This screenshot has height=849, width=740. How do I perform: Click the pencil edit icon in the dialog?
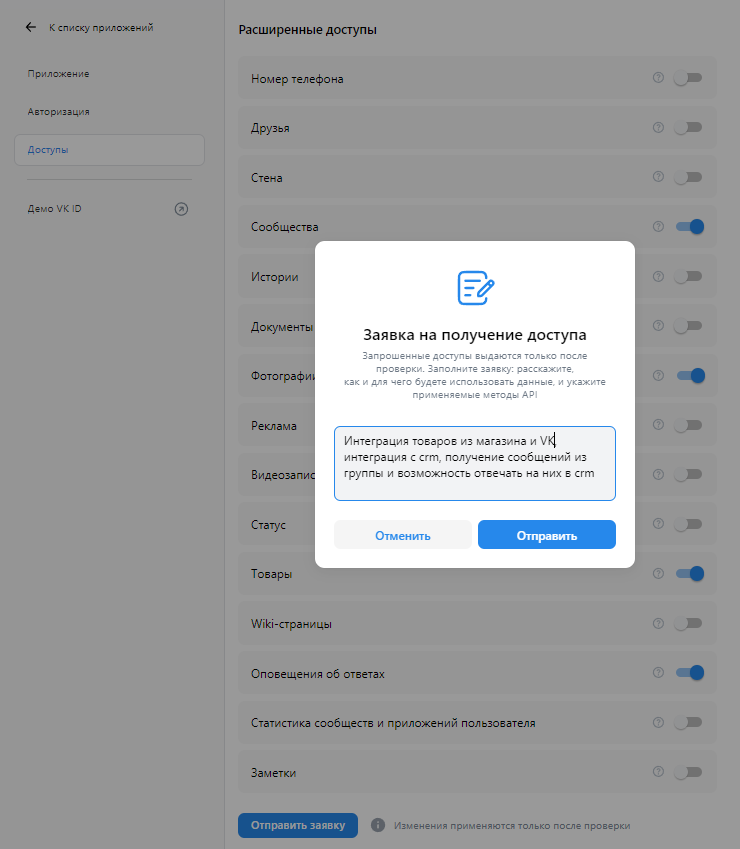click(x=474, y=289)
